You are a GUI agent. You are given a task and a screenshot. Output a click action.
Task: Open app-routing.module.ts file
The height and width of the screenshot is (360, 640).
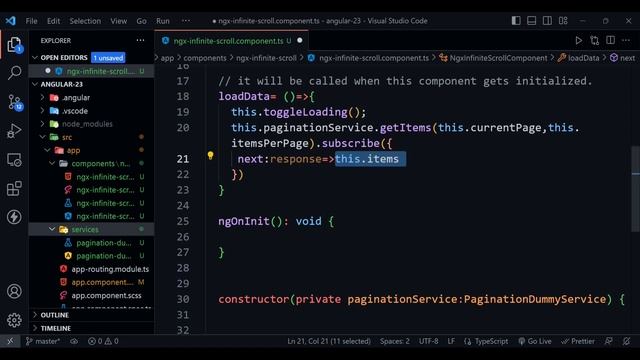coord(110,269)
